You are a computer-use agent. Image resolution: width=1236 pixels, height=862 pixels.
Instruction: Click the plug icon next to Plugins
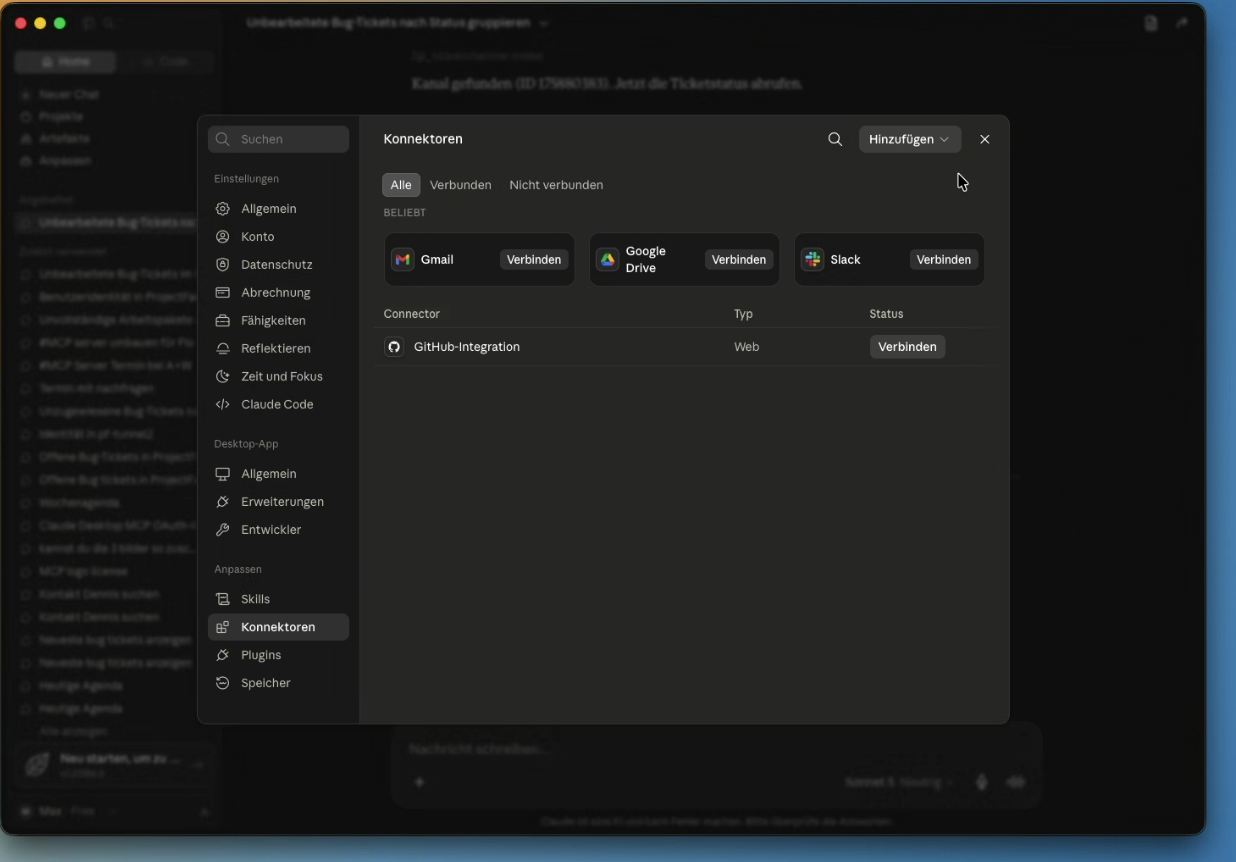point(223,655)
